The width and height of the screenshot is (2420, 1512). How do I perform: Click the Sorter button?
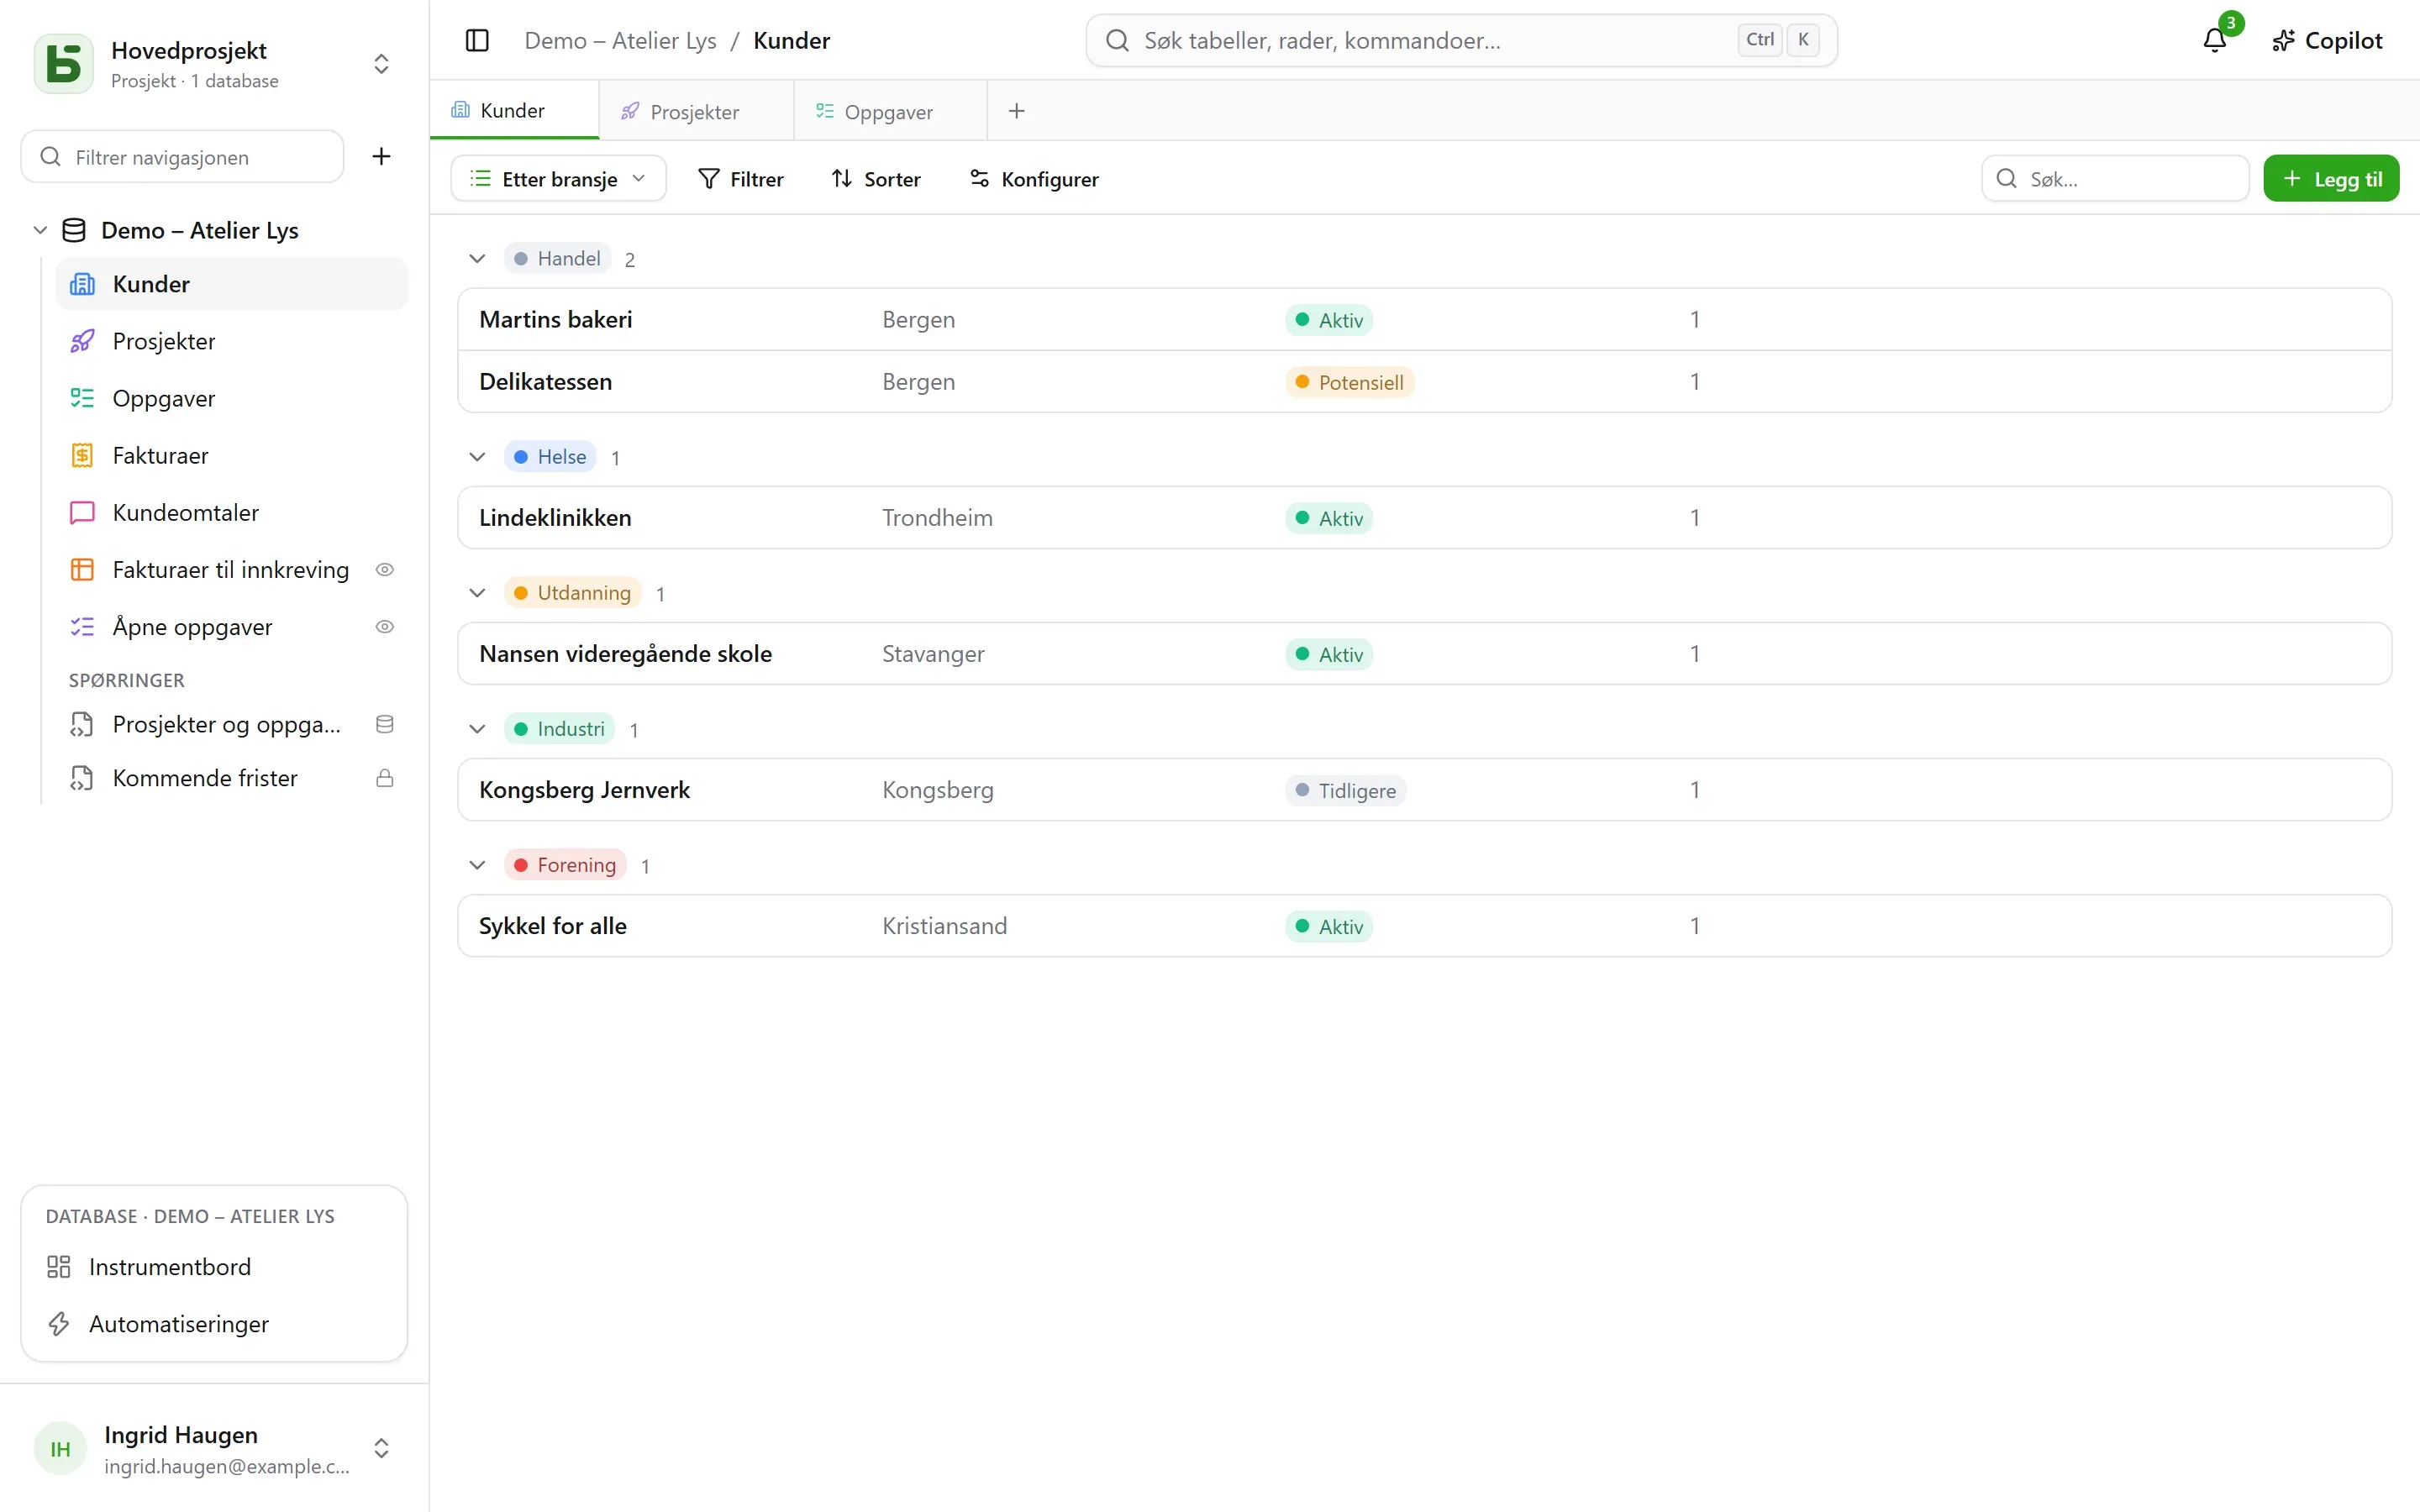tap(876, 179)
